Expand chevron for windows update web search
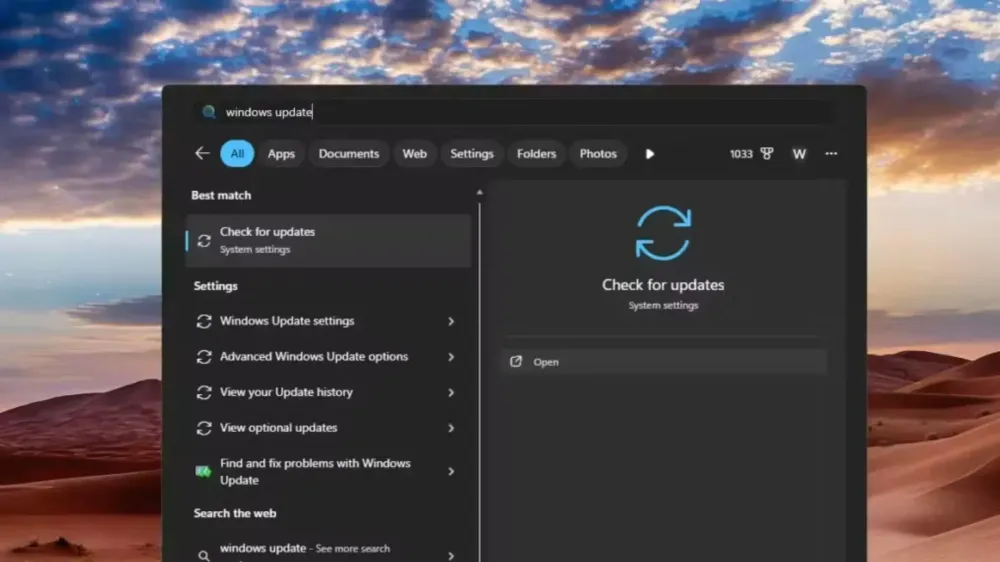This screenshot has height=562, width=1000. [x=451, y=556]
